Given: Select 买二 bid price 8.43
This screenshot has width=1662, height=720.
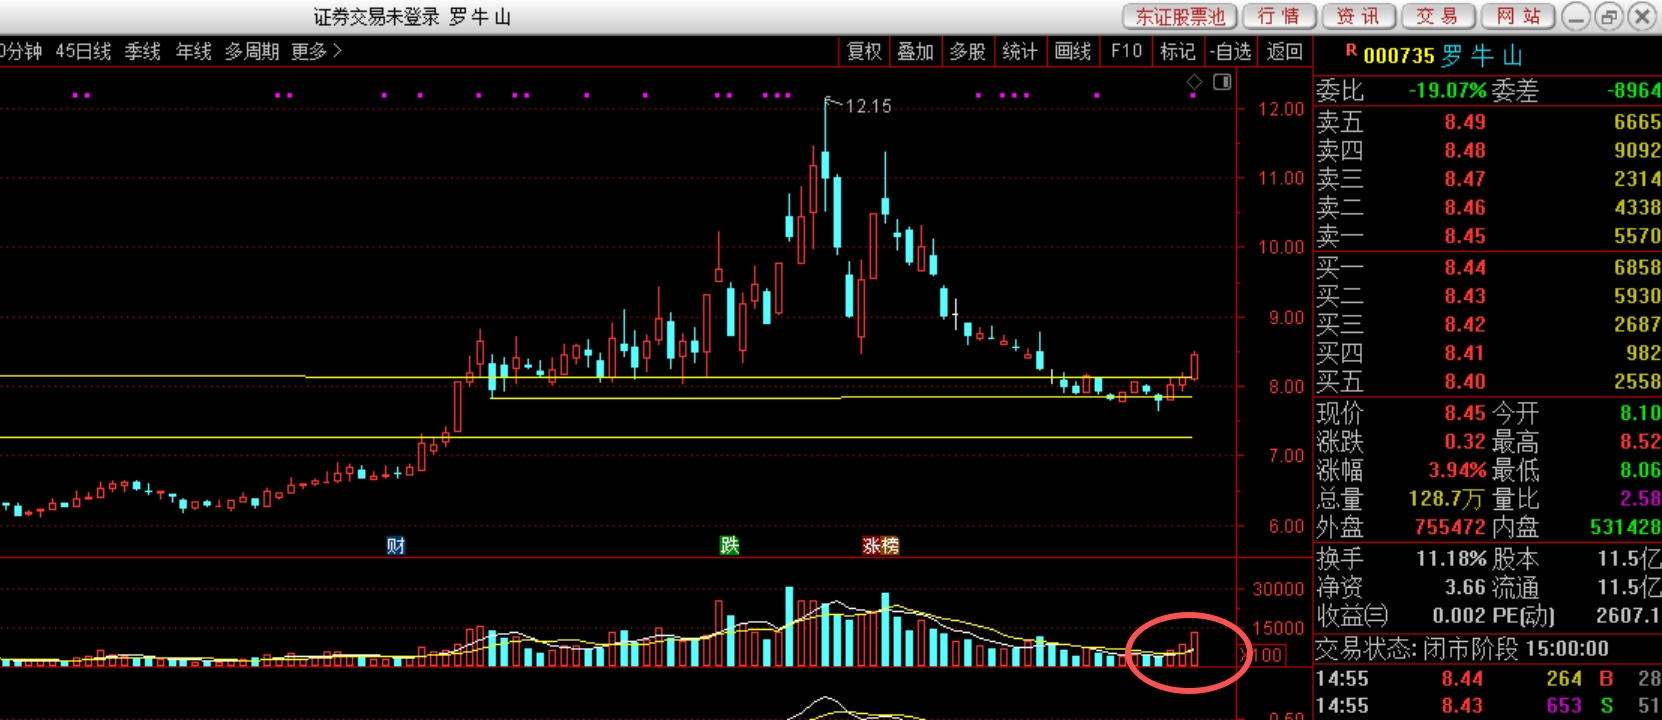Looking at the screenshot, I should [x=1464, y=296].
